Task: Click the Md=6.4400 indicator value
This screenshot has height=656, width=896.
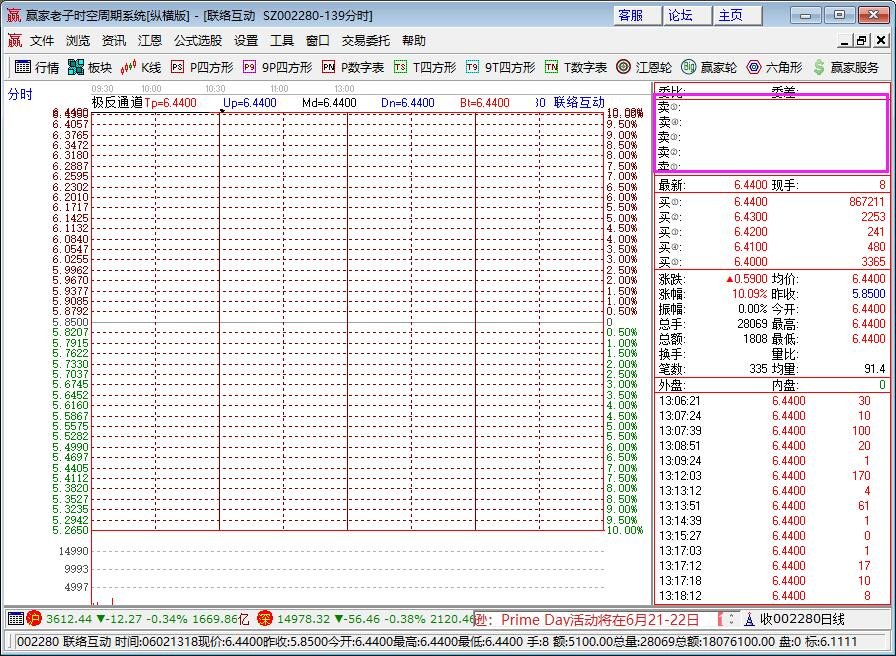Action: [x=329, y=103]
